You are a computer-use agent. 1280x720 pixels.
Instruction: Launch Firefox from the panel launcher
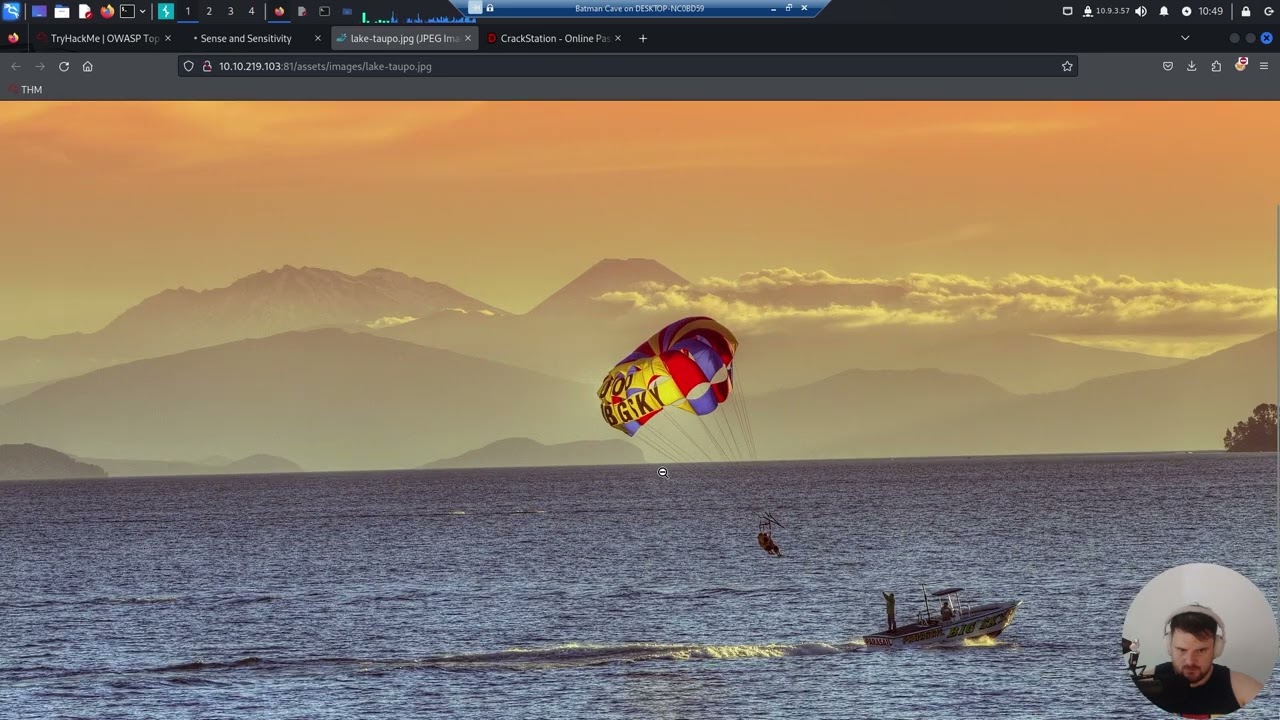coord(107,11)
